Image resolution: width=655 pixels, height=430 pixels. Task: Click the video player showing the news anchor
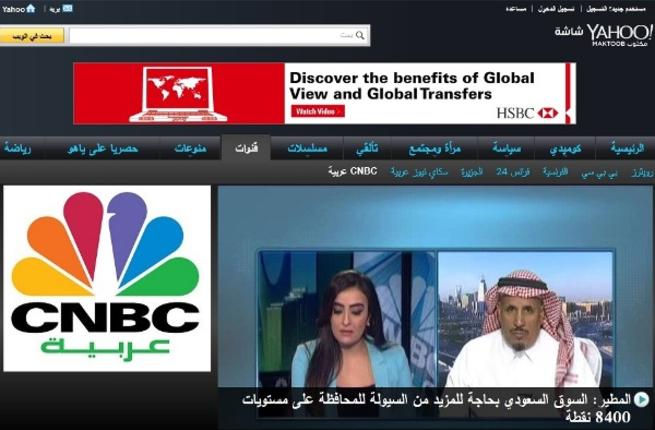point(435,300)
